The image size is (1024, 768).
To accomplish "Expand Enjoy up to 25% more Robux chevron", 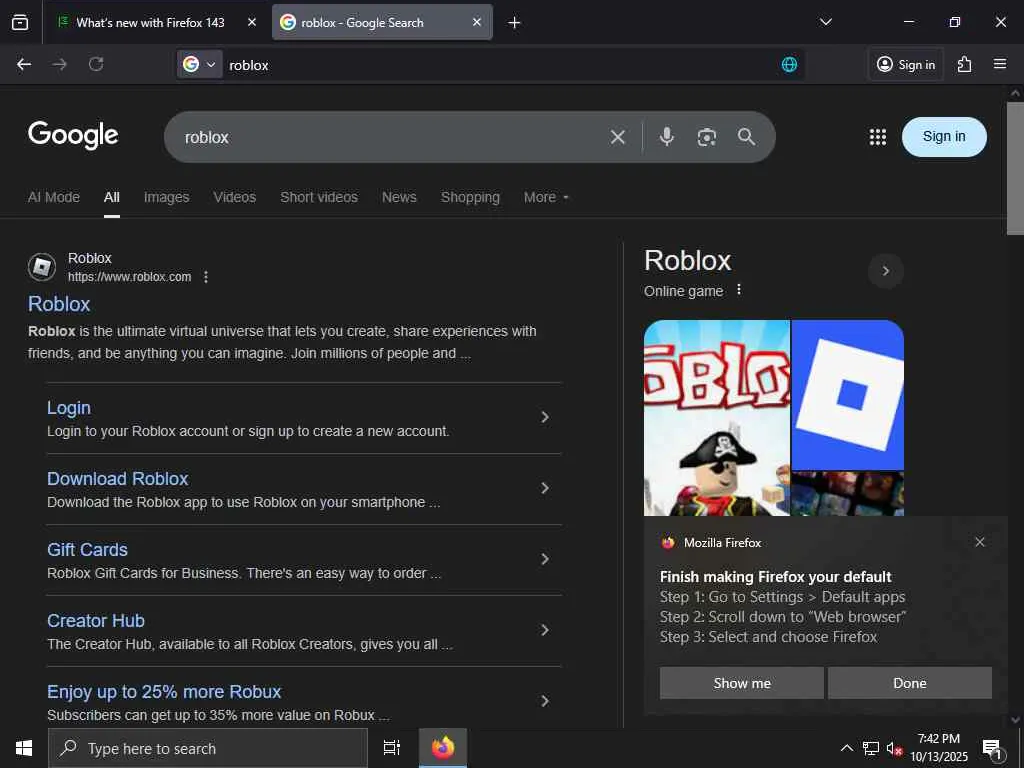I will [545, 701].
